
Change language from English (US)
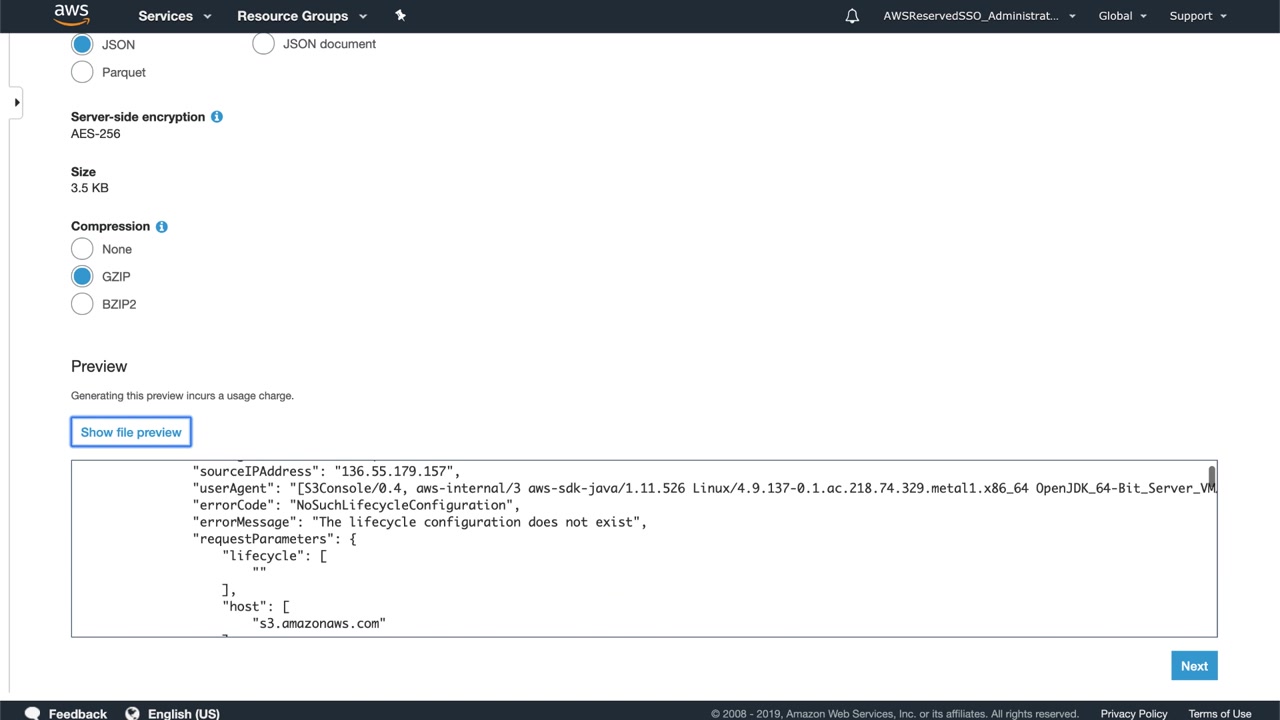tap(184, 713)
